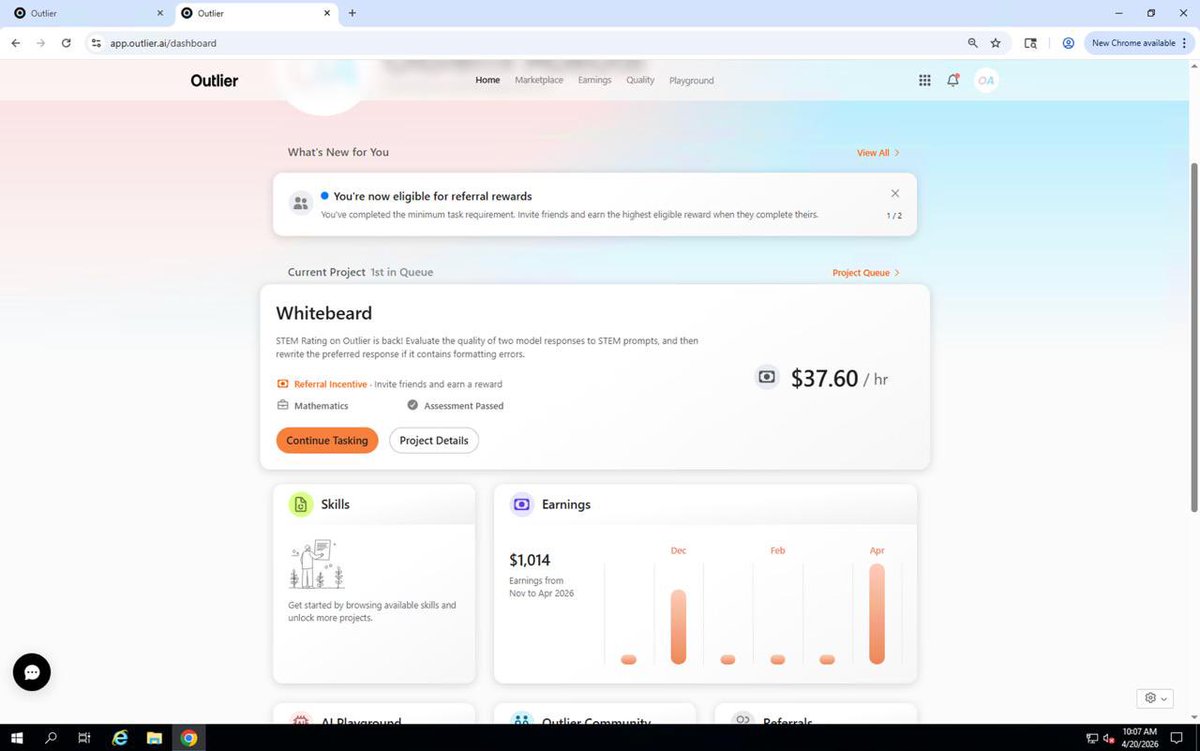The height and width of the screenshot is (751, 1200).
Task: Click the Whitebeard project title
Action: (x=324, y=313)
